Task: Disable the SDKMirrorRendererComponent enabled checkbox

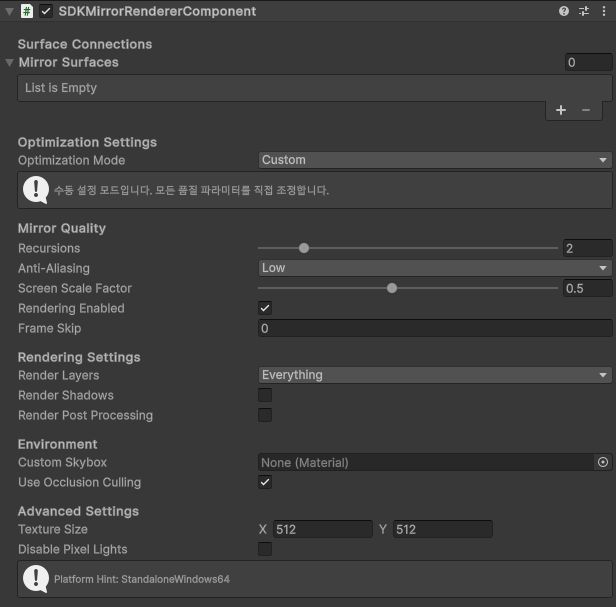Action: tap(46, 11)
